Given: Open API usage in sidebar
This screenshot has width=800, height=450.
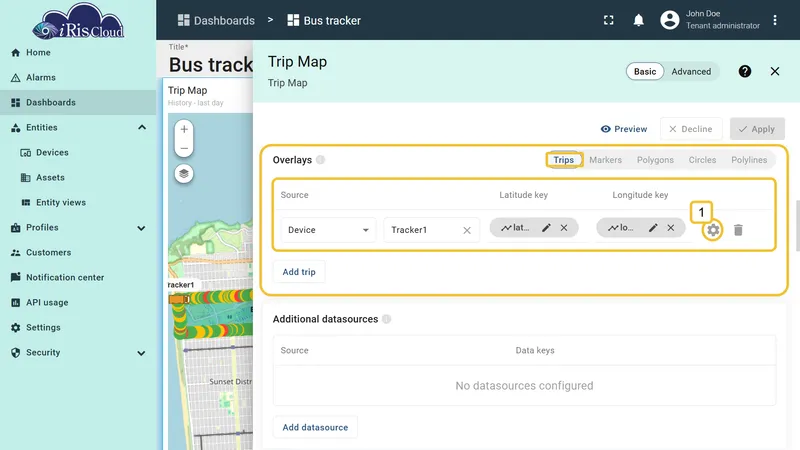Looking at the screenshot, I should (x=78, y=303).
